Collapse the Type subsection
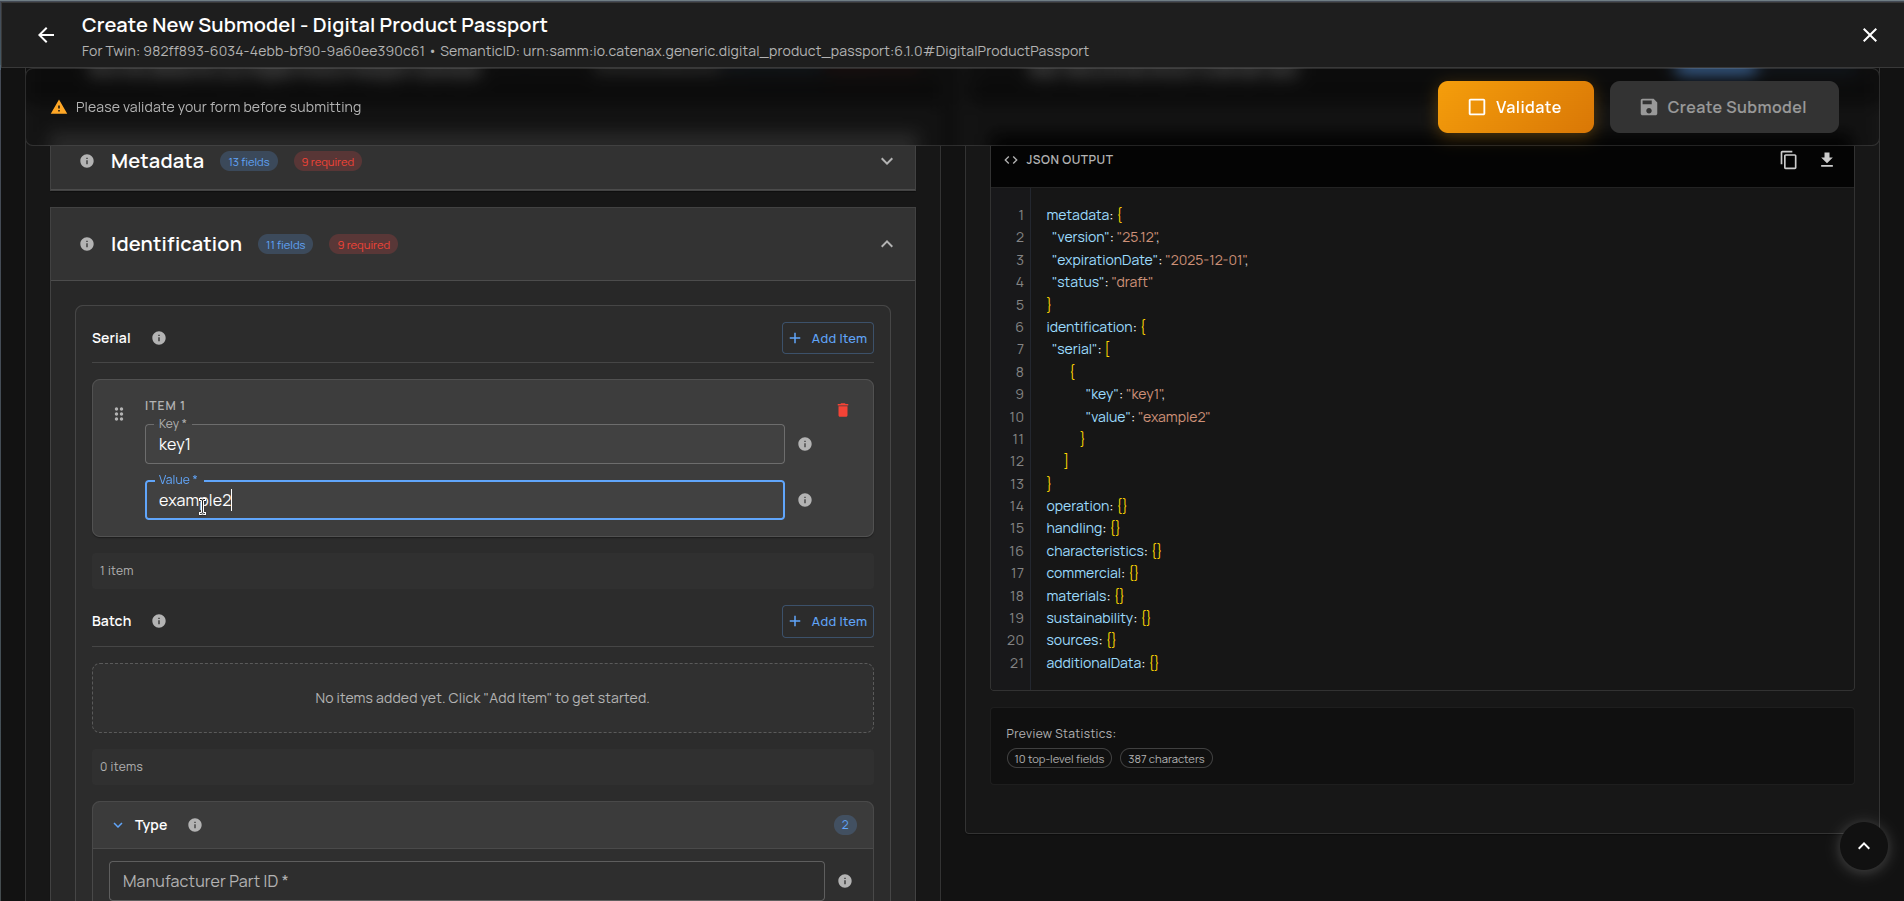 click(119, 825)
